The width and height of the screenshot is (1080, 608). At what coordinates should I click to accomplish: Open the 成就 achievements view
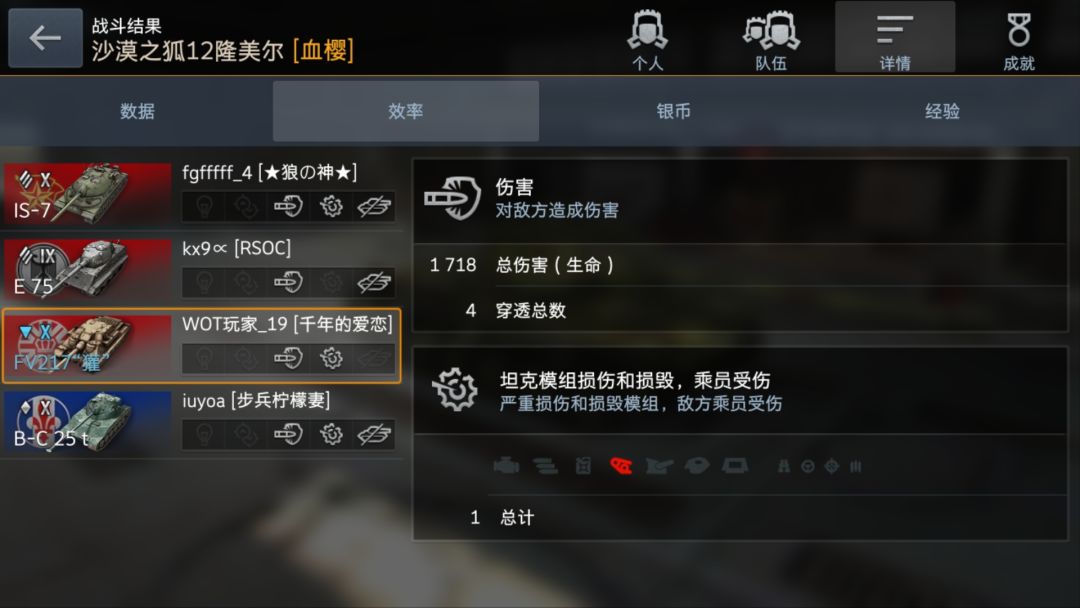point(1019,39)
